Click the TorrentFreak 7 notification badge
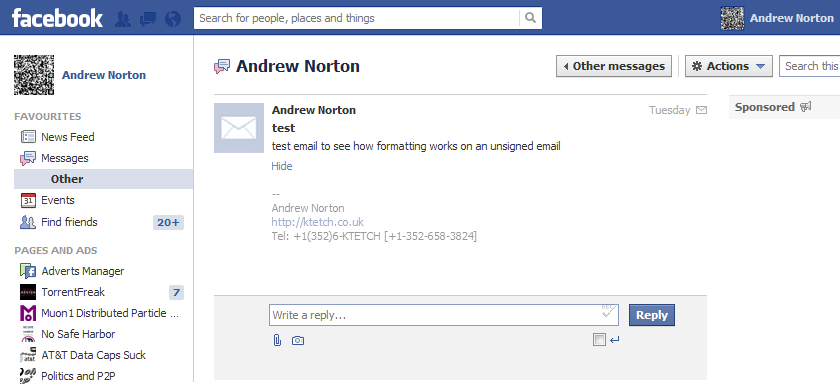840x391 pixels. [176, 292]
